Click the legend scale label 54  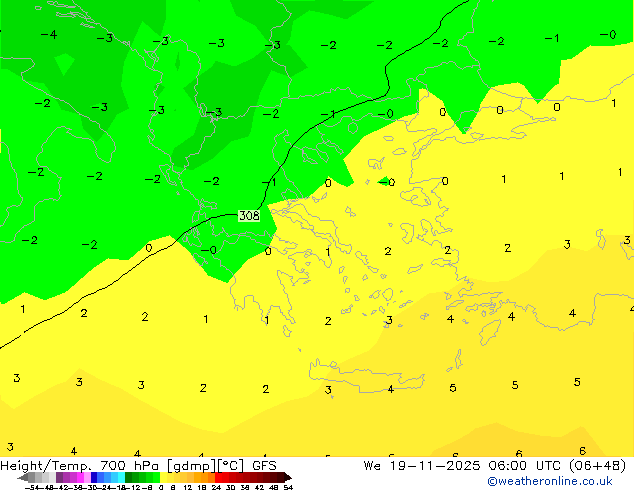tap(288, 488)
